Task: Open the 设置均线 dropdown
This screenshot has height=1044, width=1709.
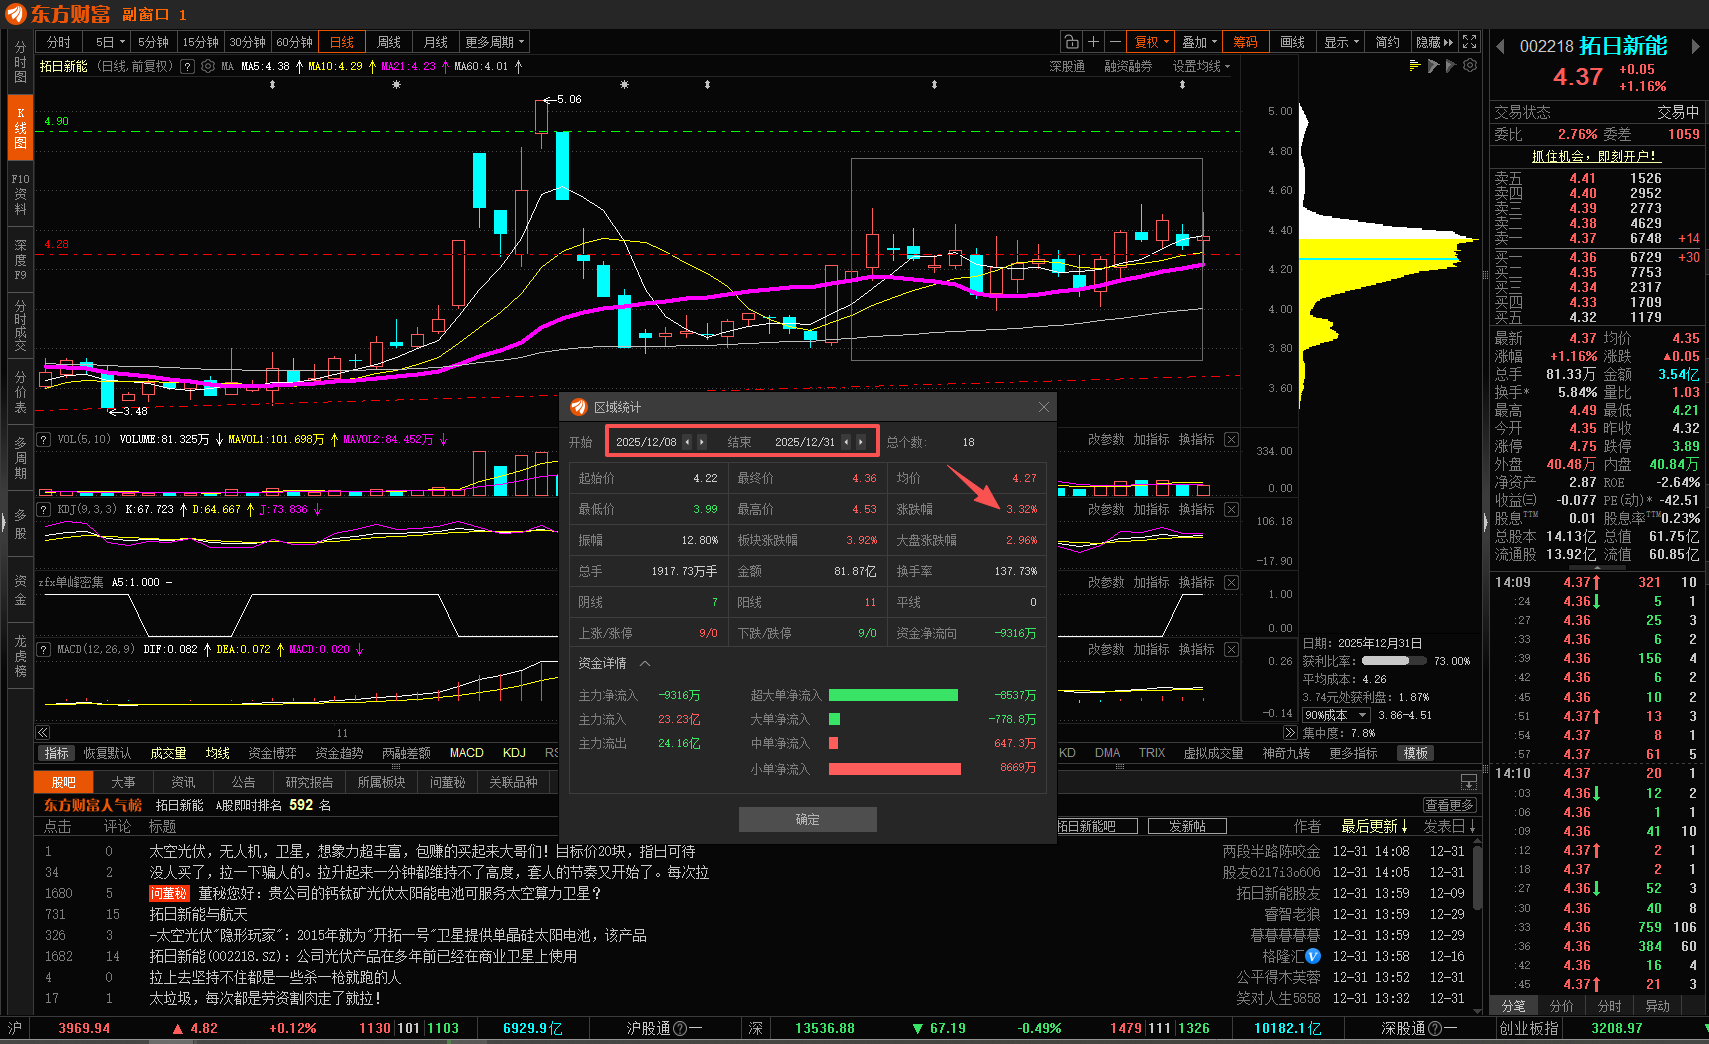Action: pos(1201,66)
